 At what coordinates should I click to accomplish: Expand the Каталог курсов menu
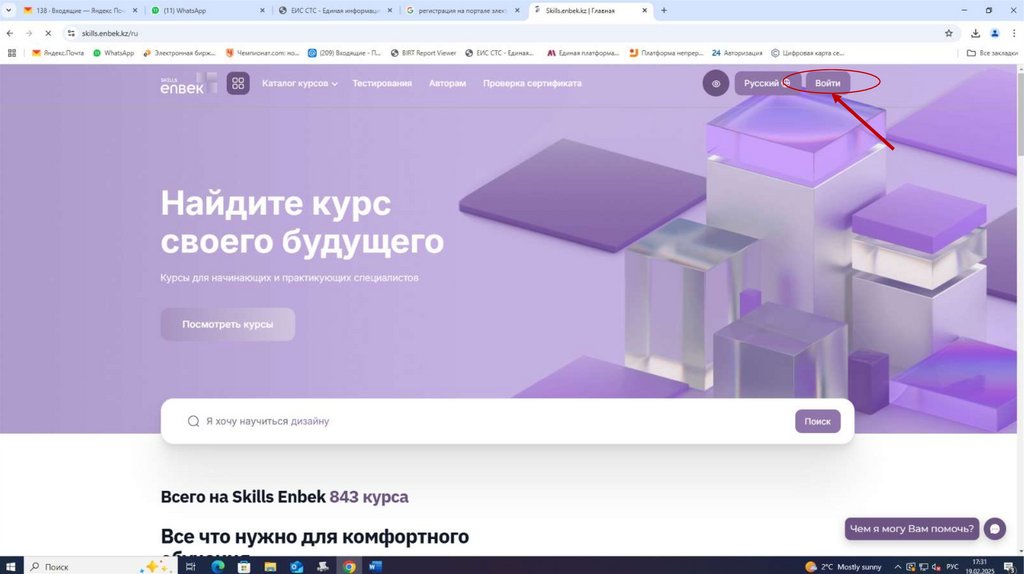point(300,84)
